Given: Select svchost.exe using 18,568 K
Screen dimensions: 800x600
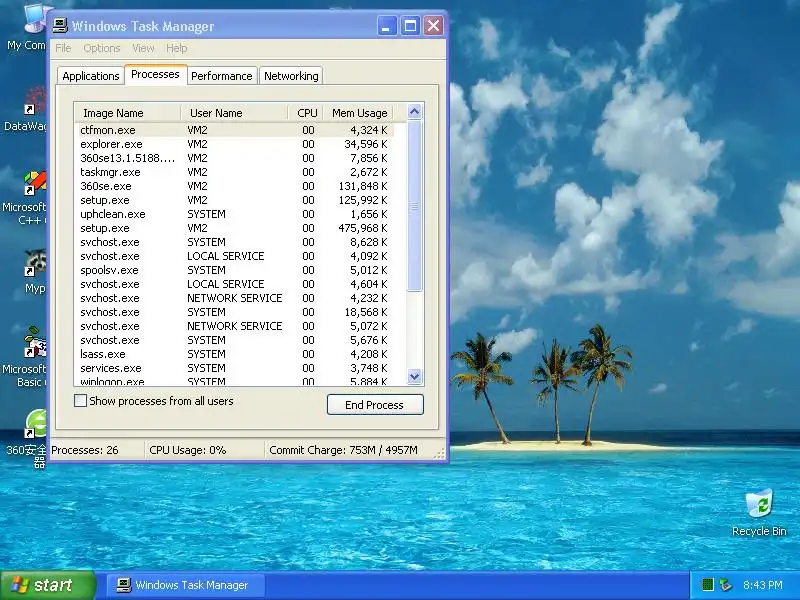Looking at the screenshot, I should [x=235, y=312].
